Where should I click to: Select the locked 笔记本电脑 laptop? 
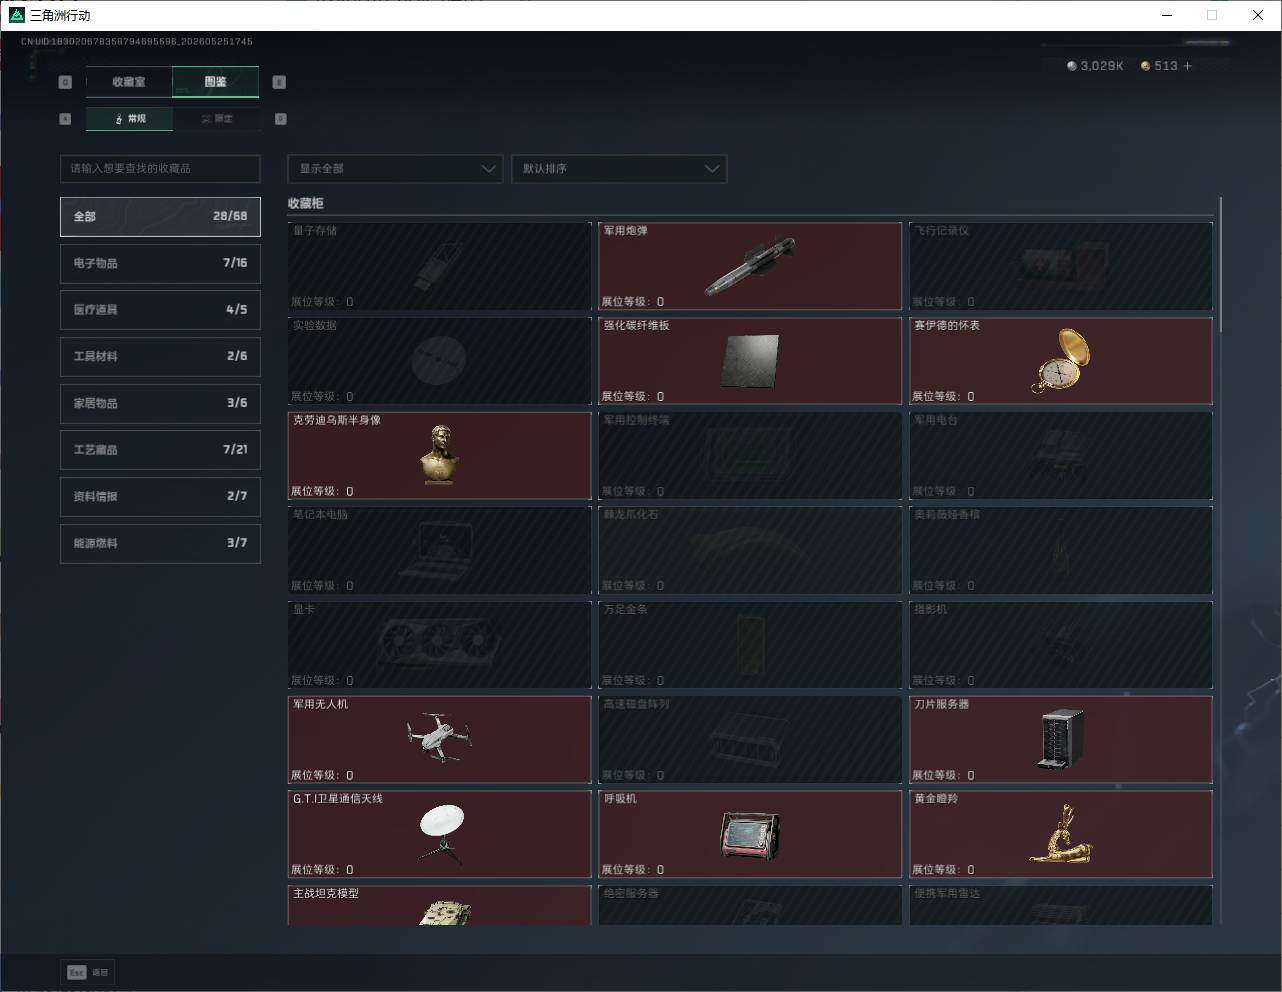440,550
